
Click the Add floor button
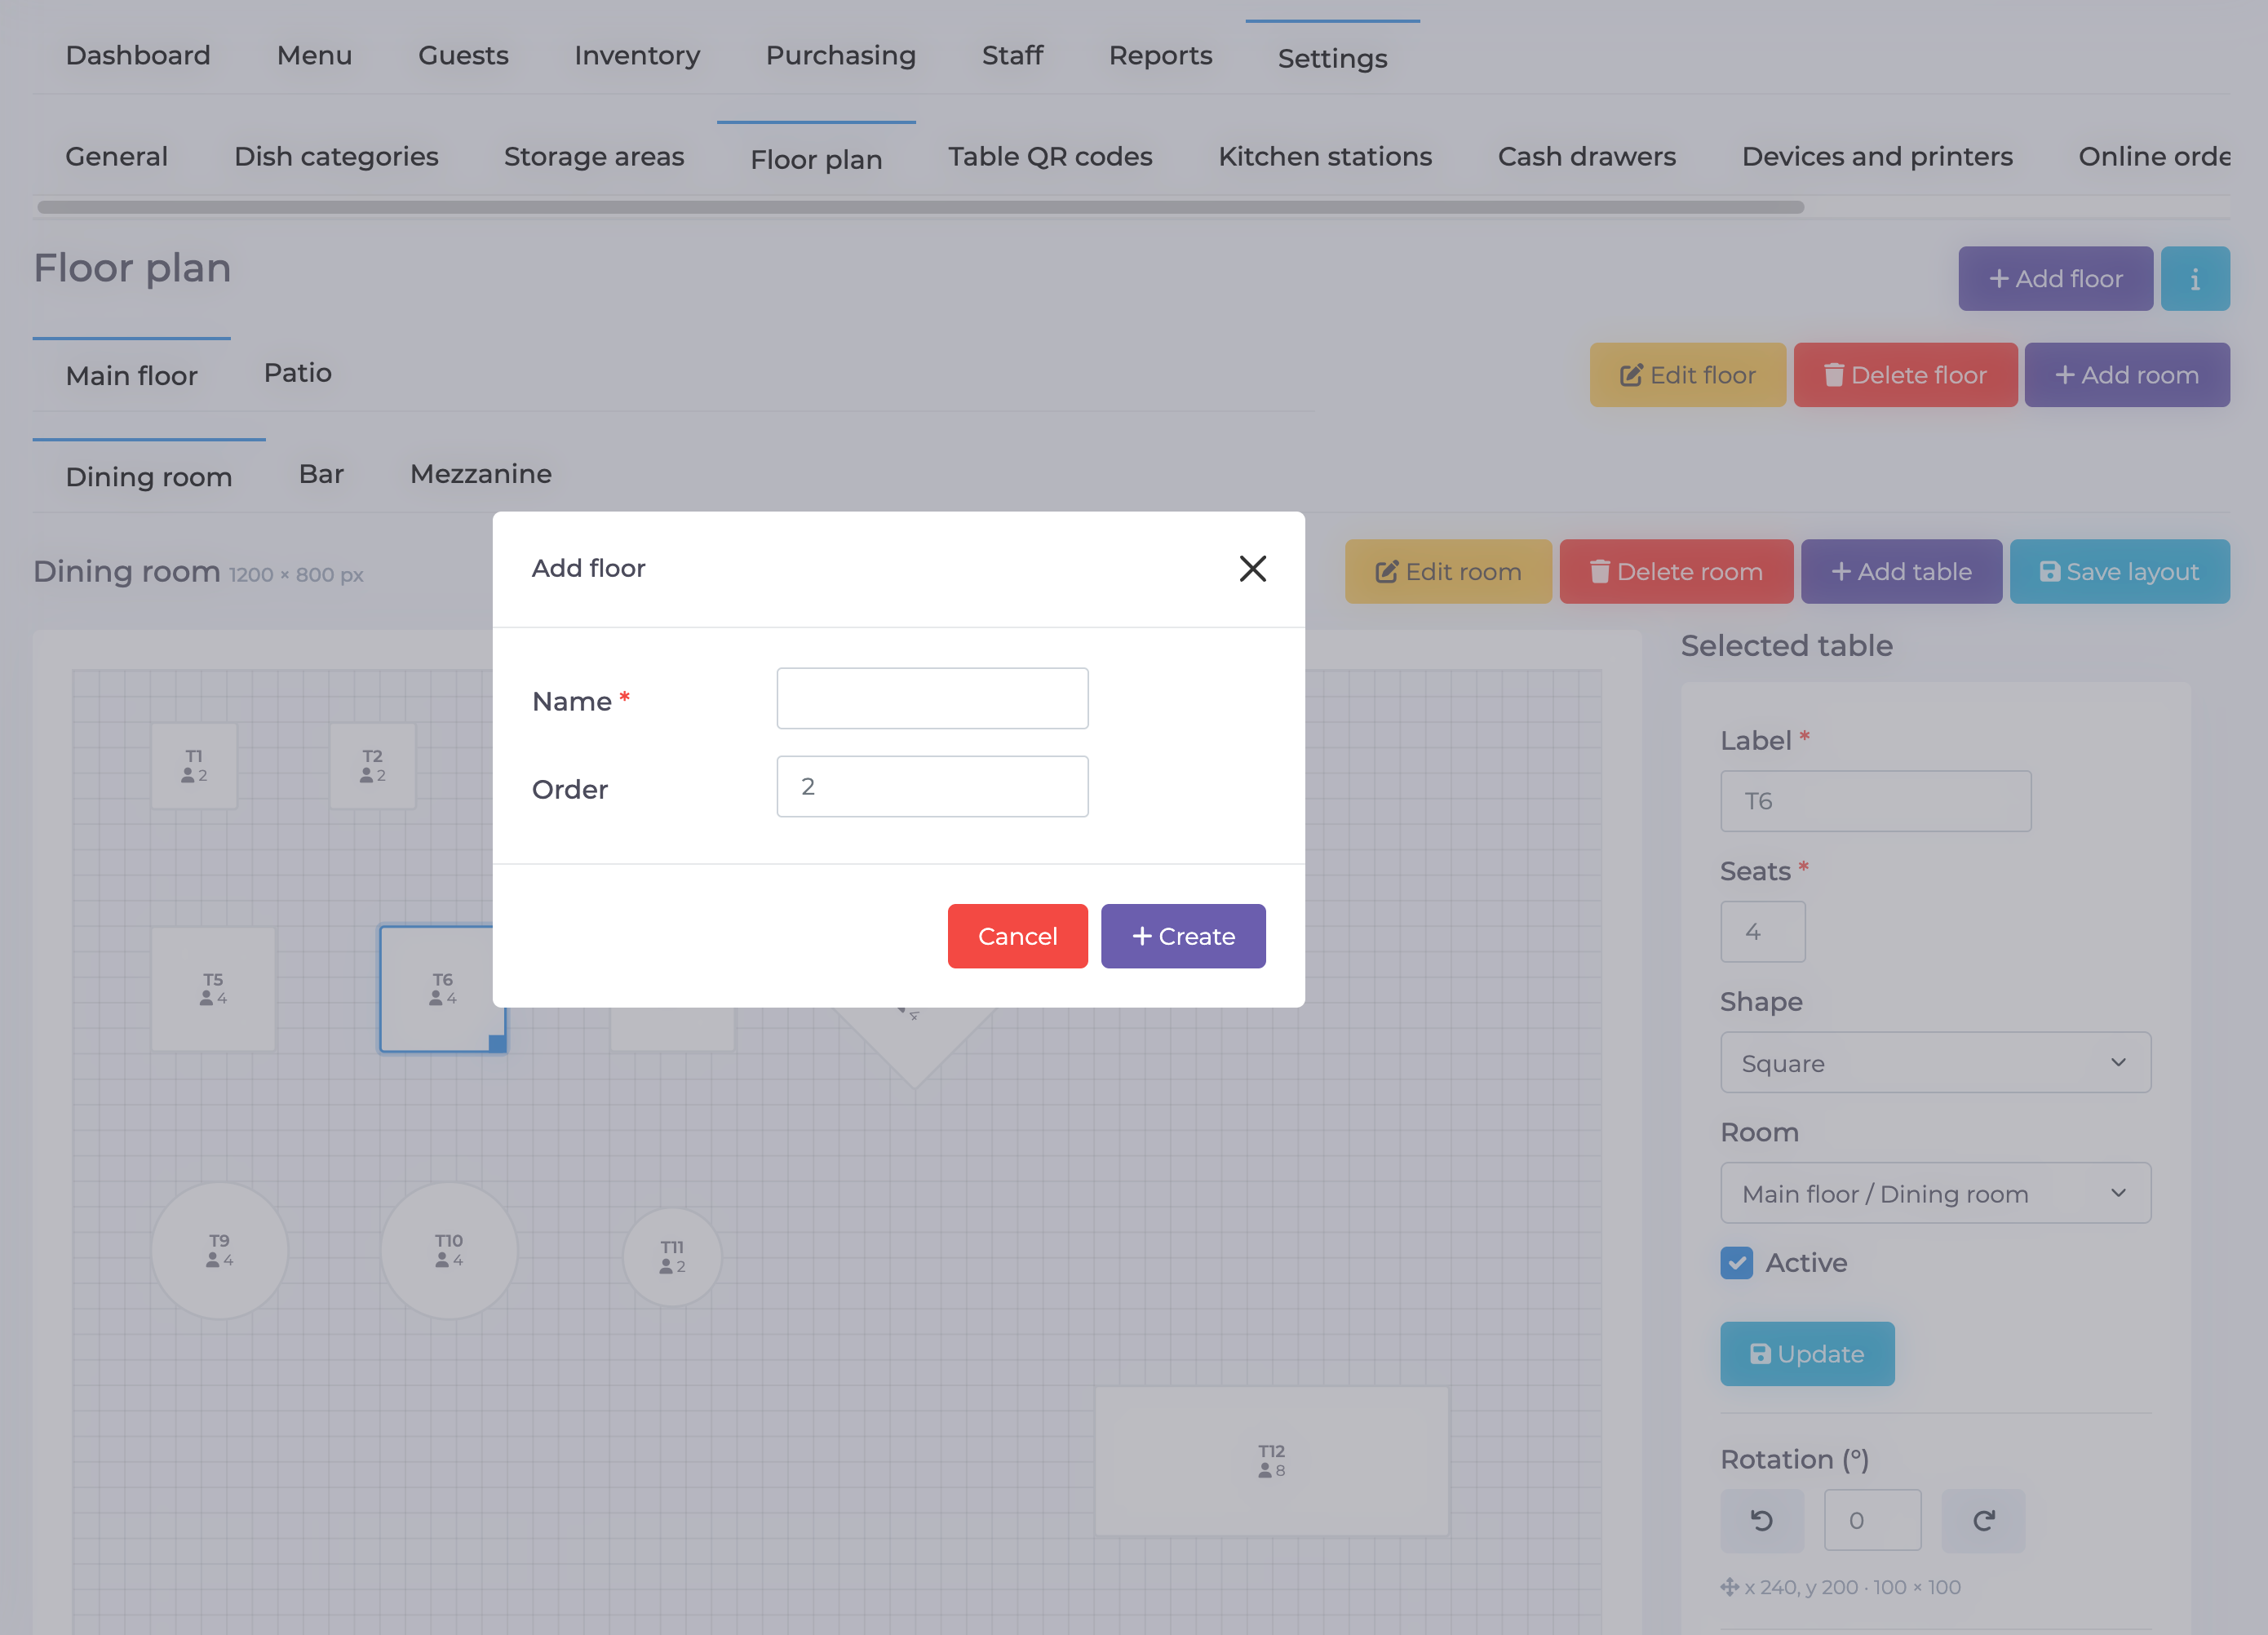(x=2055, y=279)
